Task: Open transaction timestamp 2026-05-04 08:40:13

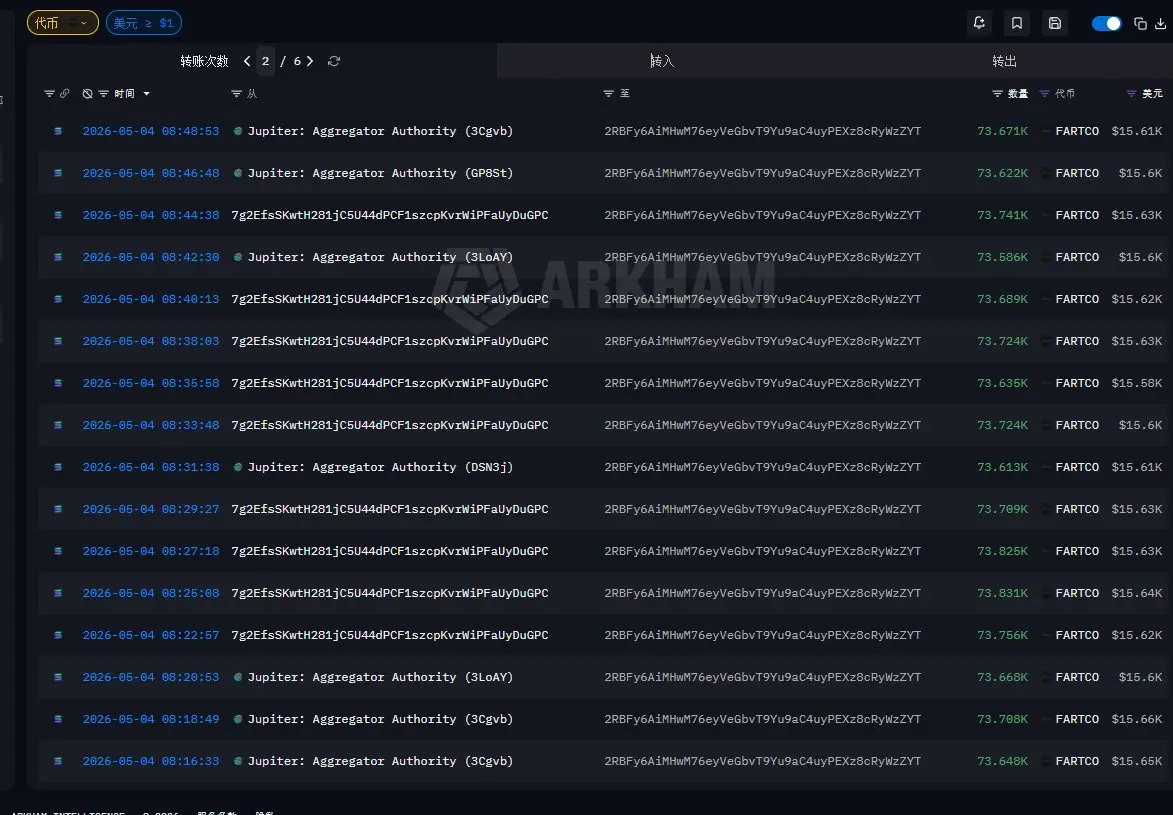Action: point(151,299)
